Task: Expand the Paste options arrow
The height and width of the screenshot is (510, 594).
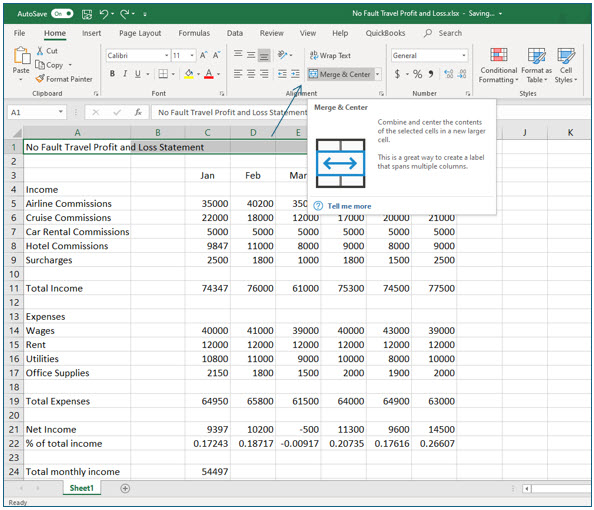Action: [x=21, y=80]
